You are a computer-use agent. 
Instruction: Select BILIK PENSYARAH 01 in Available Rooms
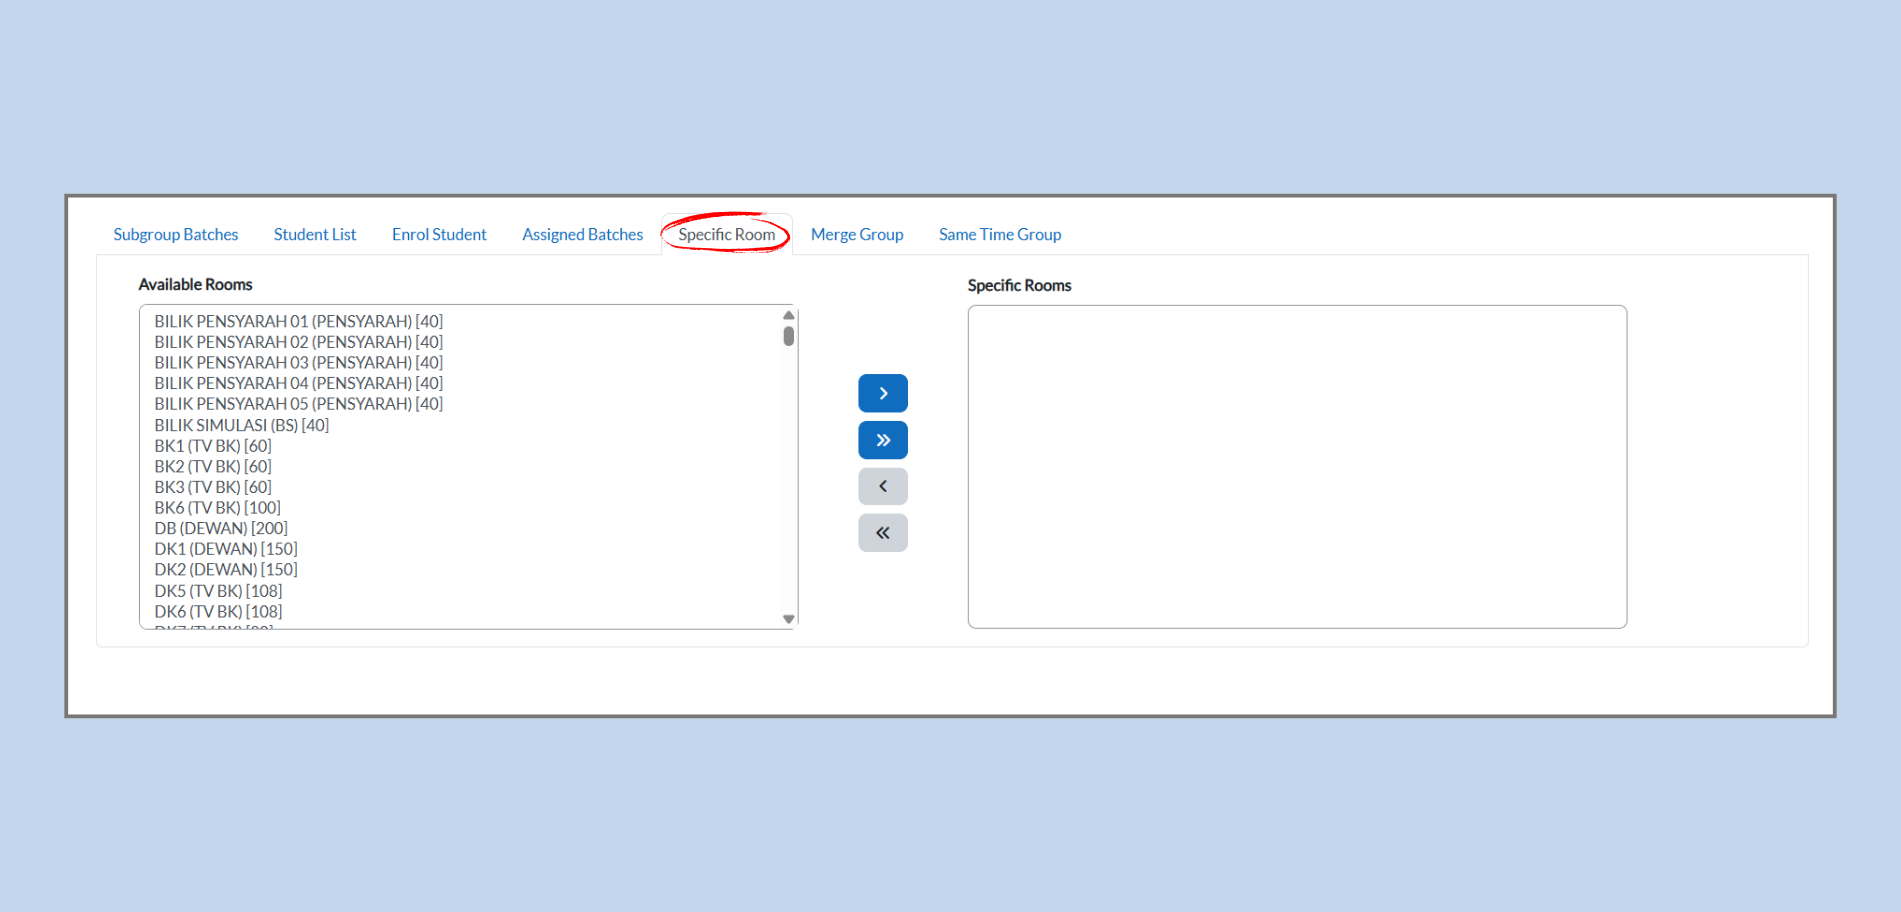click(298, 322)
